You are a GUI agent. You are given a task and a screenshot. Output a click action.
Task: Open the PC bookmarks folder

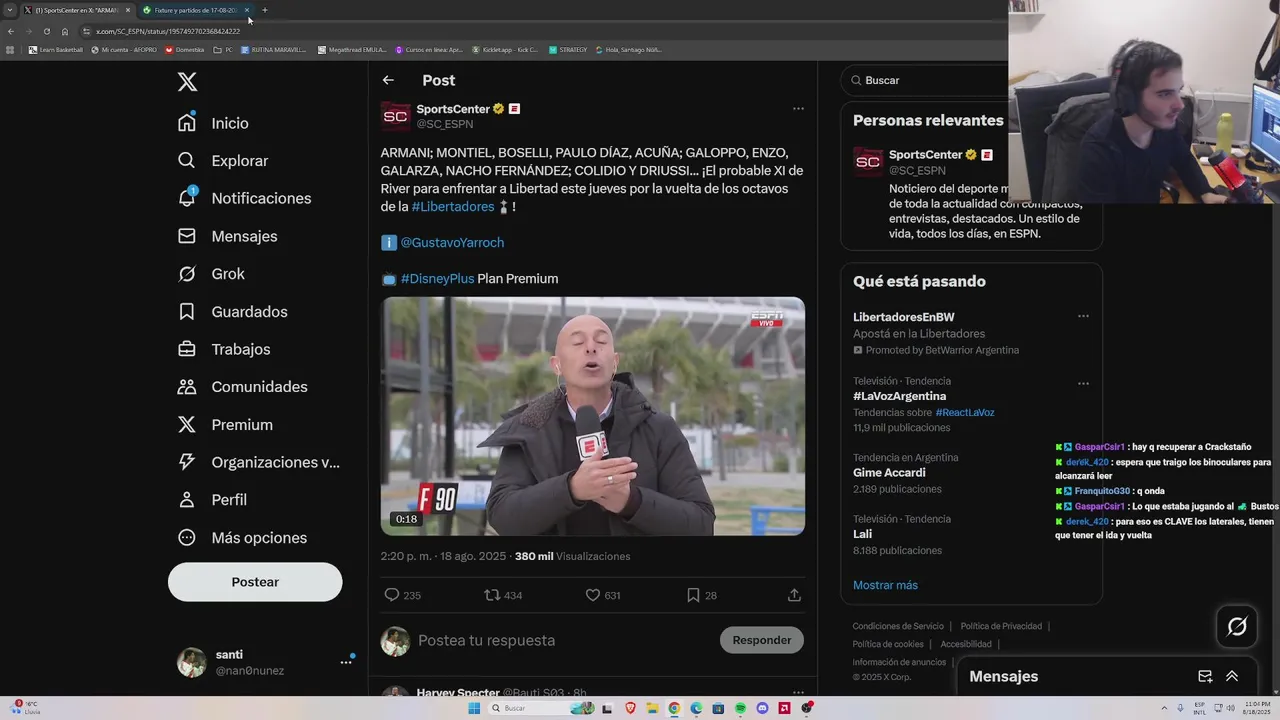tap(223, 49)
